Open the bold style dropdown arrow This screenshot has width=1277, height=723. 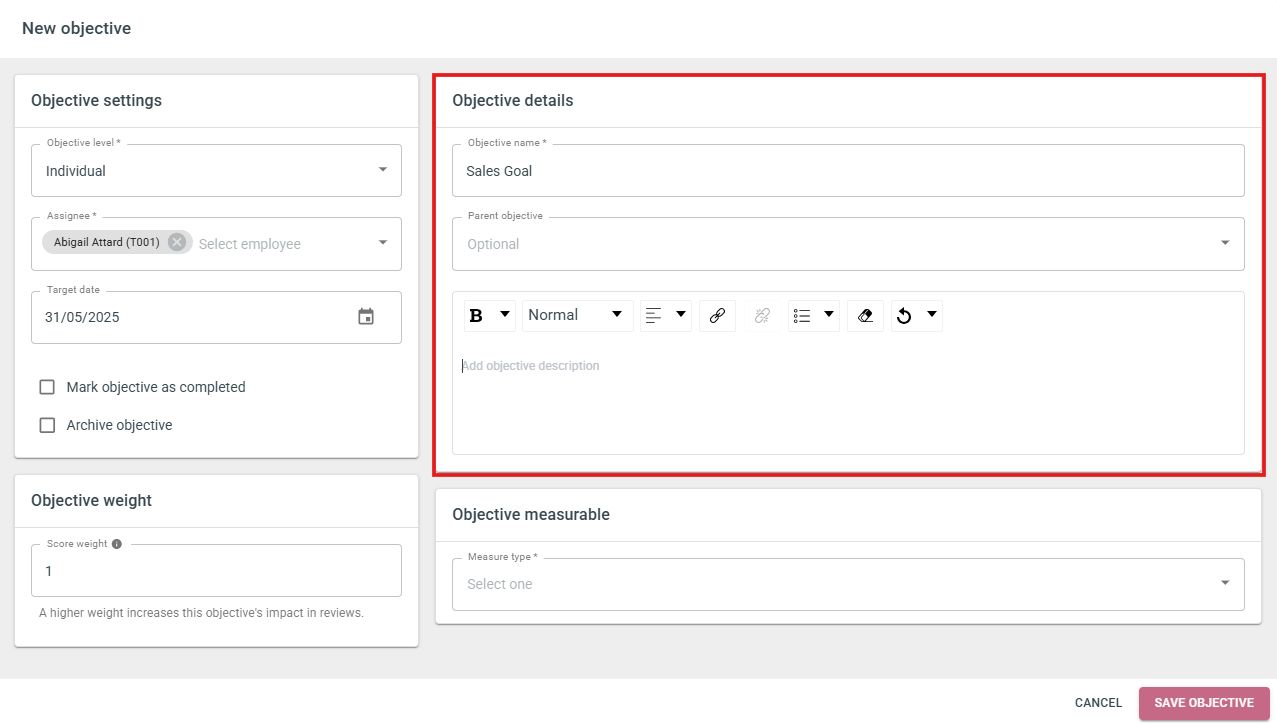[505, 315]
